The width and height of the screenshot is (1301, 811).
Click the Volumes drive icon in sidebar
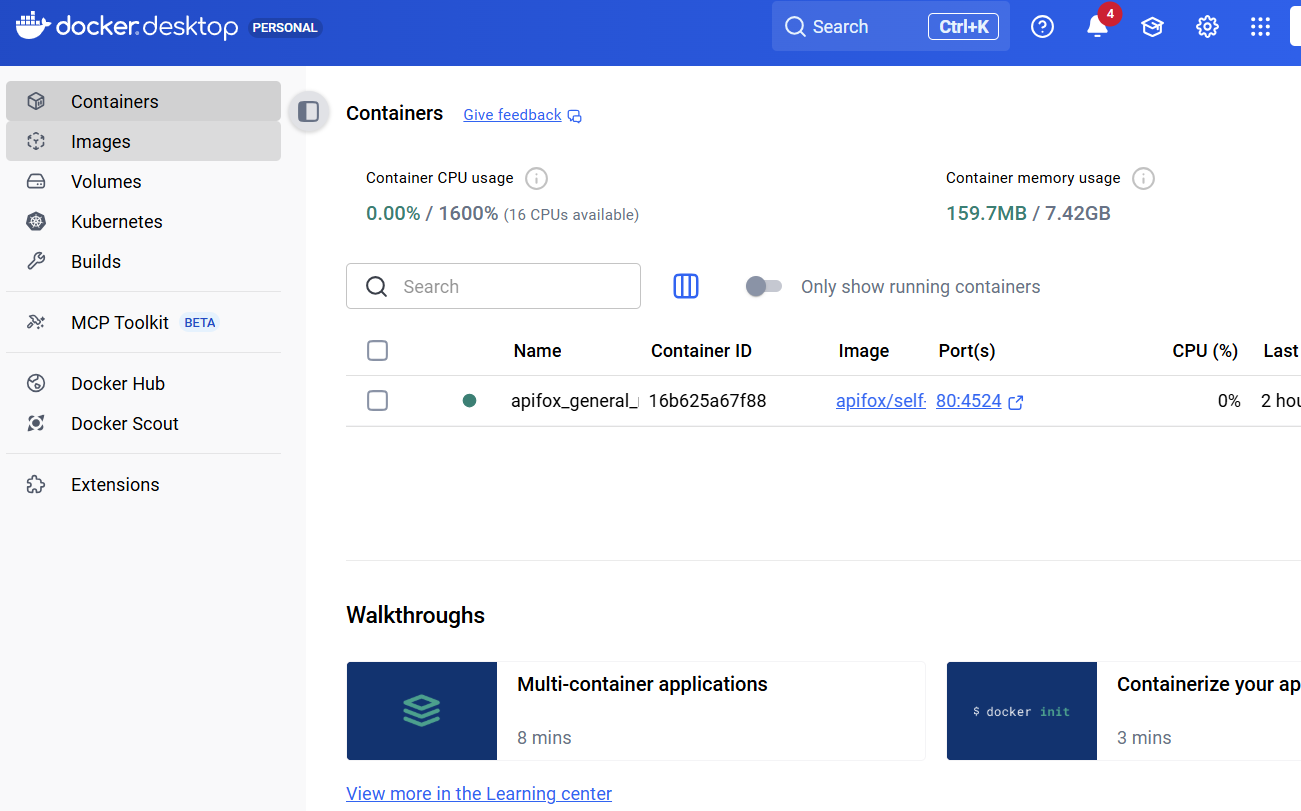click(36, 181)
